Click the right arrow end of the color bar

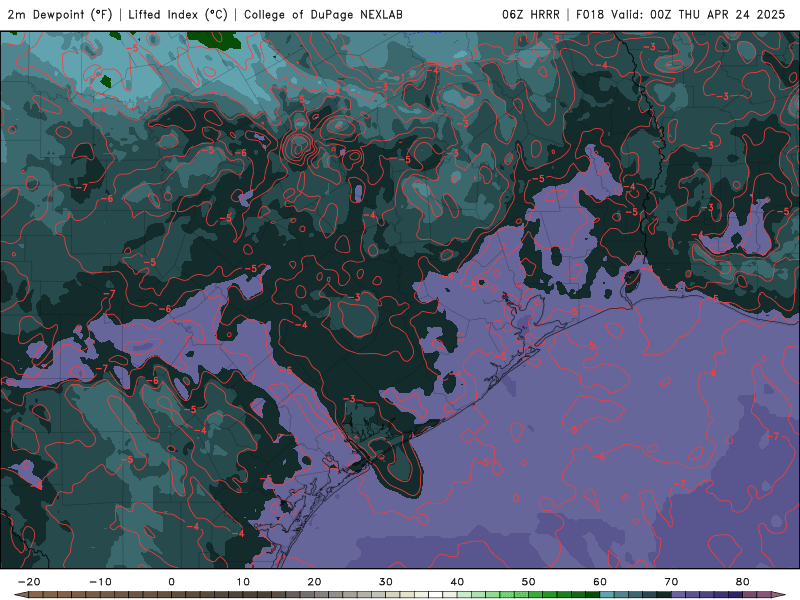coord(778,595)
